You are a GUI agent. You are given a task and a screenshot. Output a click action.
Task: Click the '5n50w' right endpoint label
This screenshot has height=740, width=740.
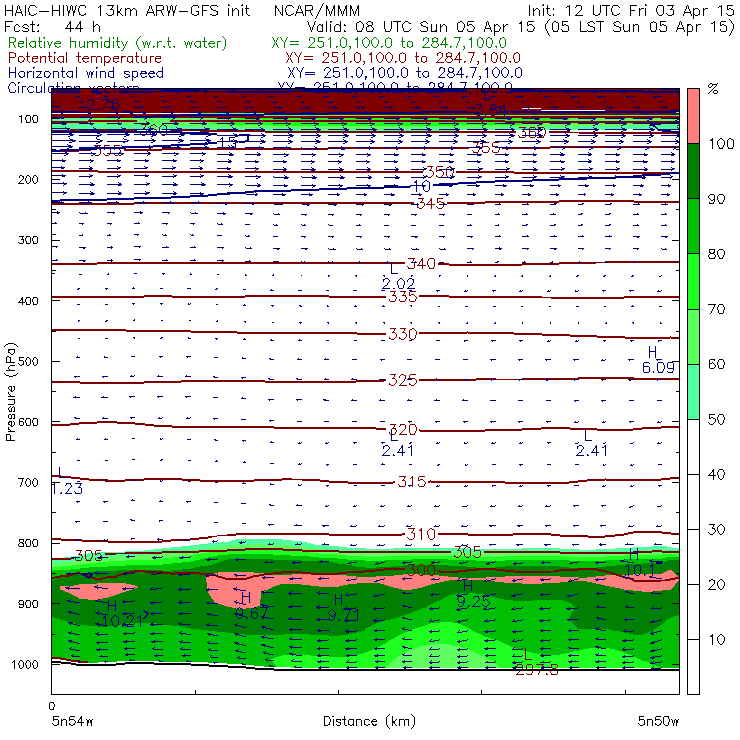658,721
